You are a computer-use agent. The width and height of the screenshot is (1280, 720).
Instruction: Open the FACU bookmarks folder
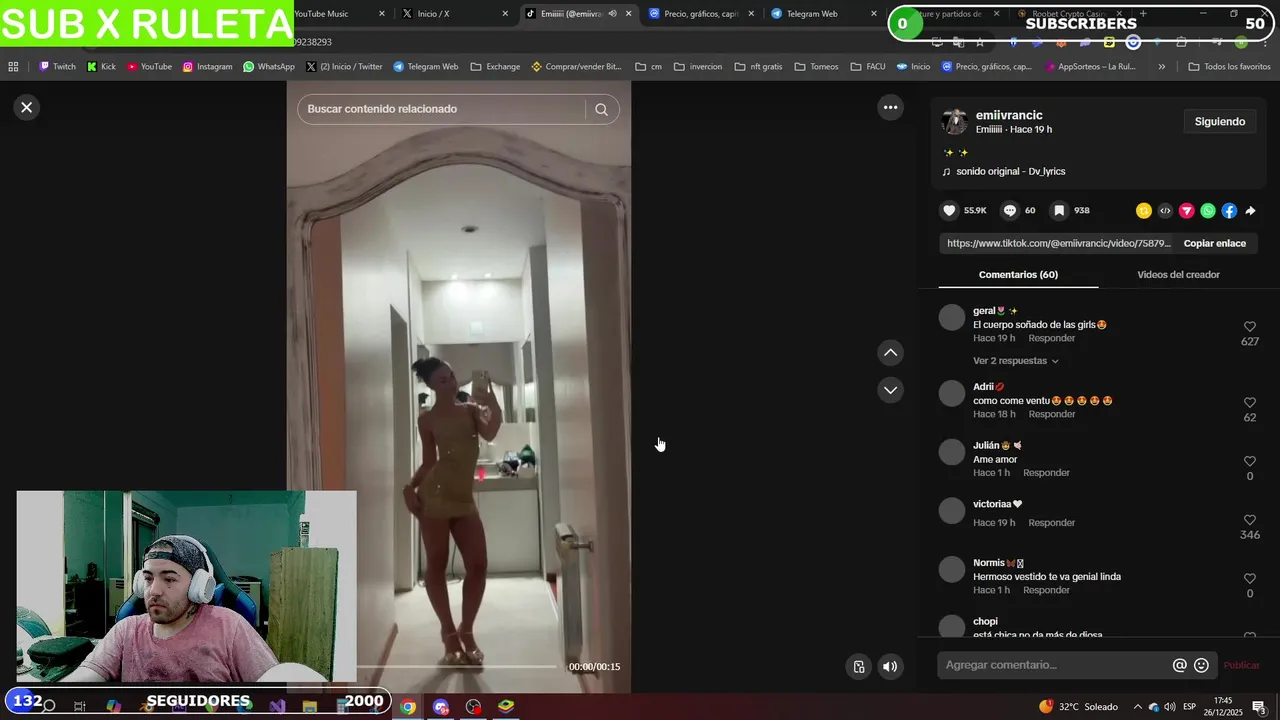868,67
